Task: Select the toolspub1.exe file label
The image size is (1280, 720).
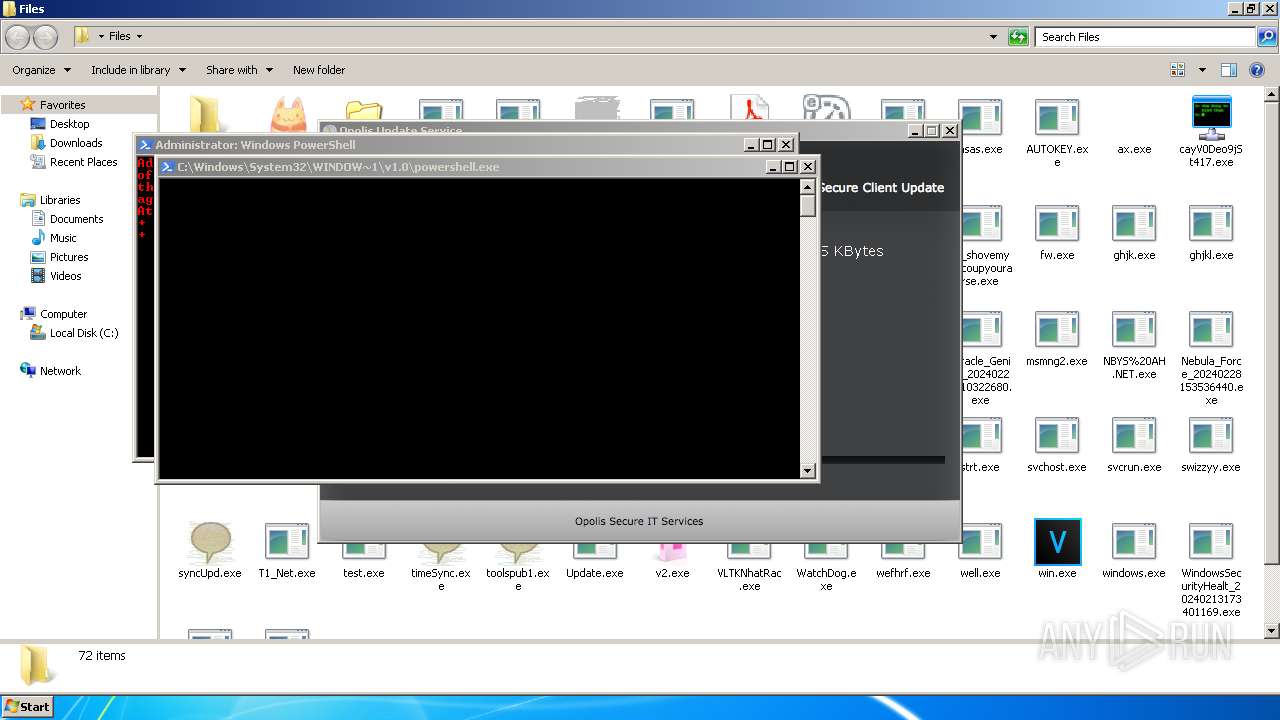Action: point(518,579)
